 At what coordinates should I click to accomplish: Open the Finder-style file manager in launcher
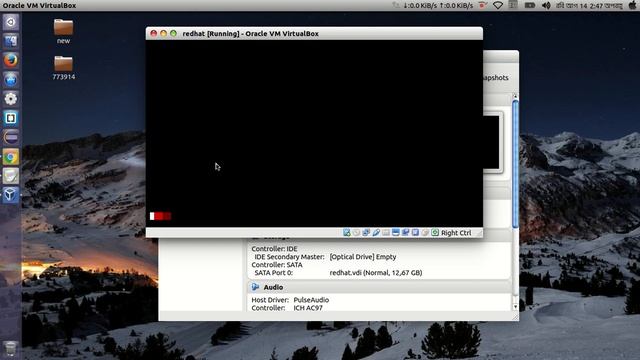[11, 41]
